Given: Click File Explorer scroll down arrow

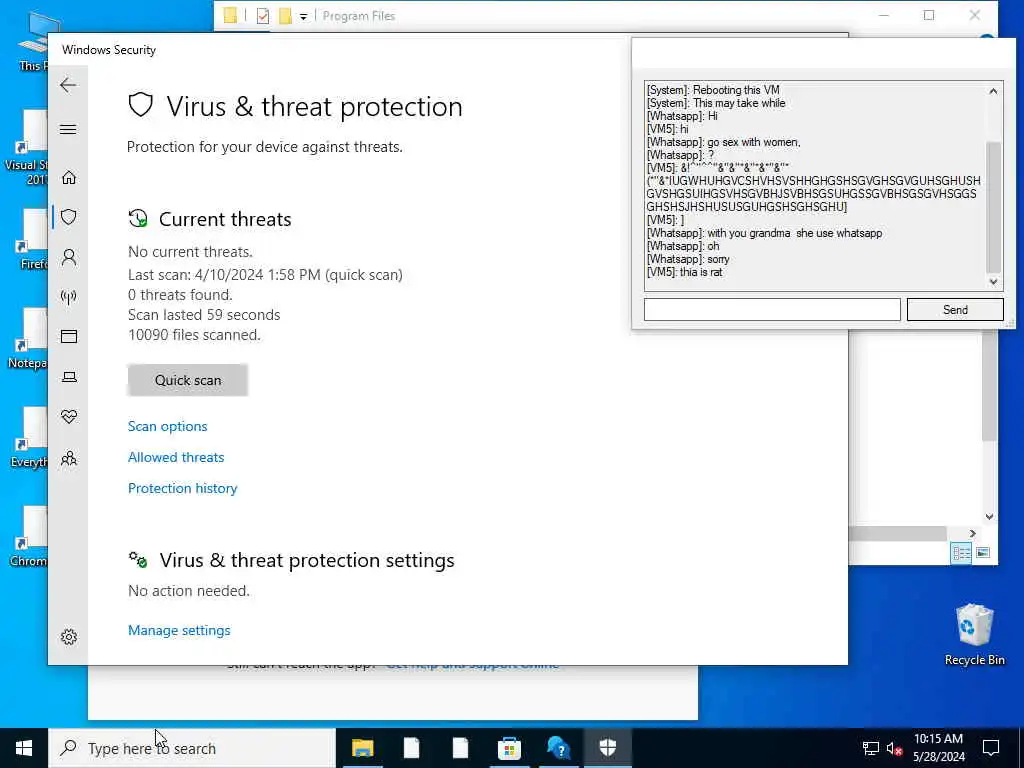Looking at the screenshot, I should coord(989,517).
